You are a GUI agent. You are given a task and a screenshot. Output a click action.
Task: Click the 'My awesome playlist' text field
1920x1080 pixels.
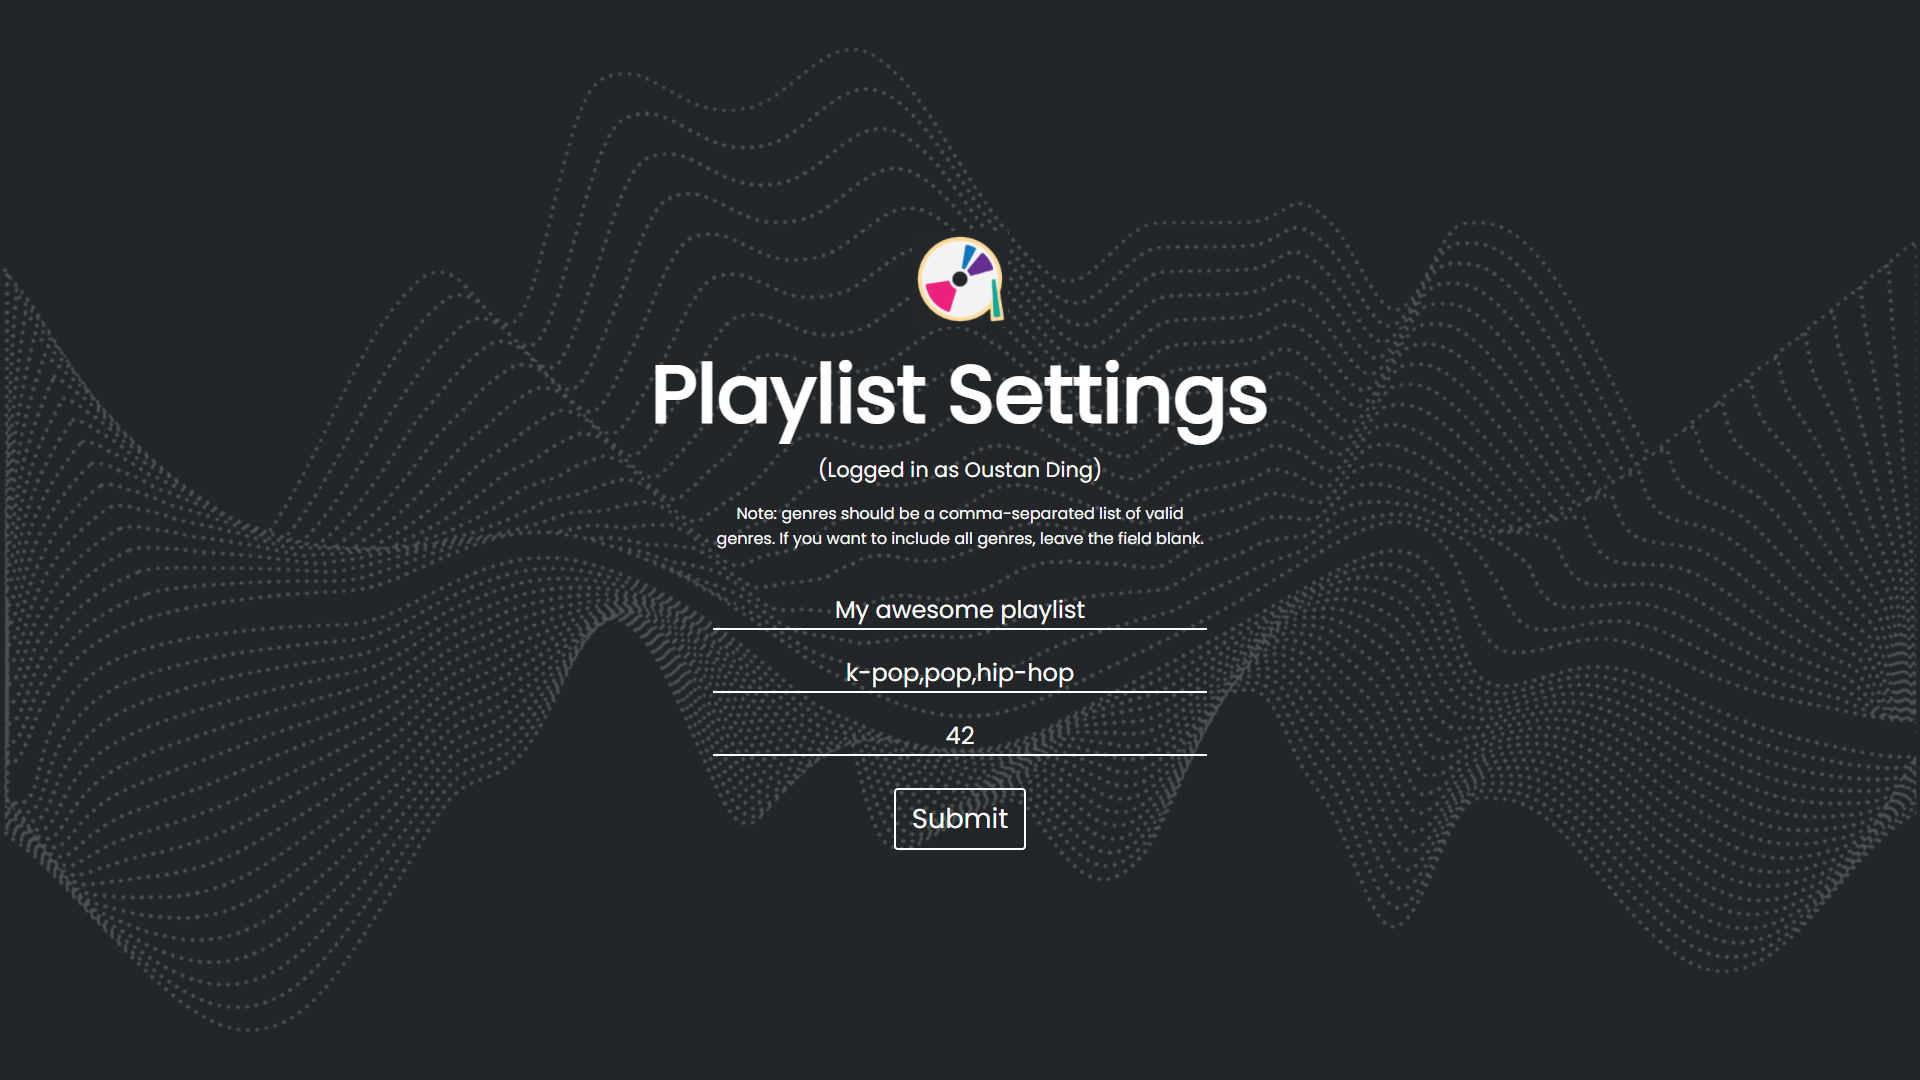pyautogui.click(x=960, y=609)
